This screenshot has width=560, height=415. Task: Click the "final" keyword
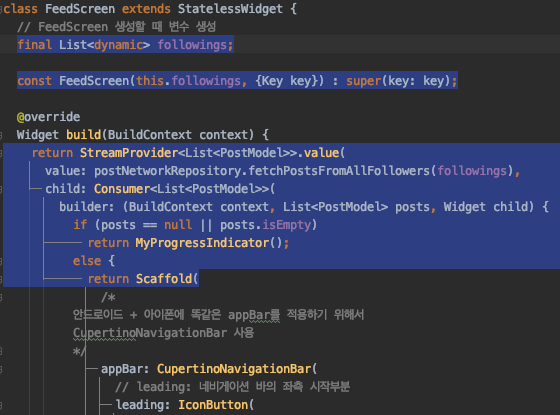tap(34, 45)
